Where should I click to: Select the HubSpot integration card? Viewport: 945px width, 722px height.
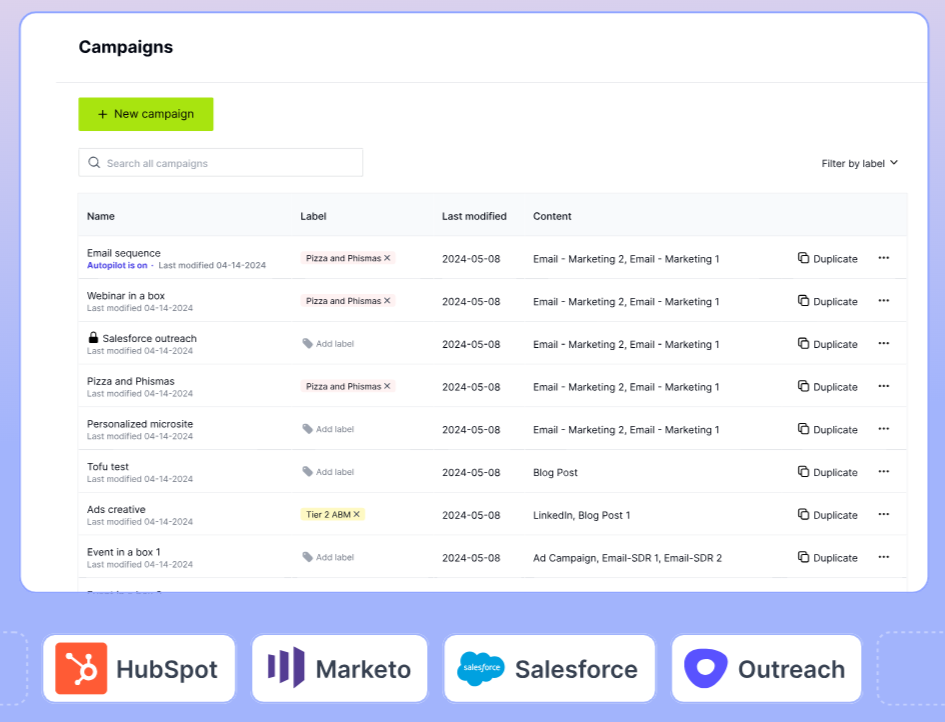139,668
